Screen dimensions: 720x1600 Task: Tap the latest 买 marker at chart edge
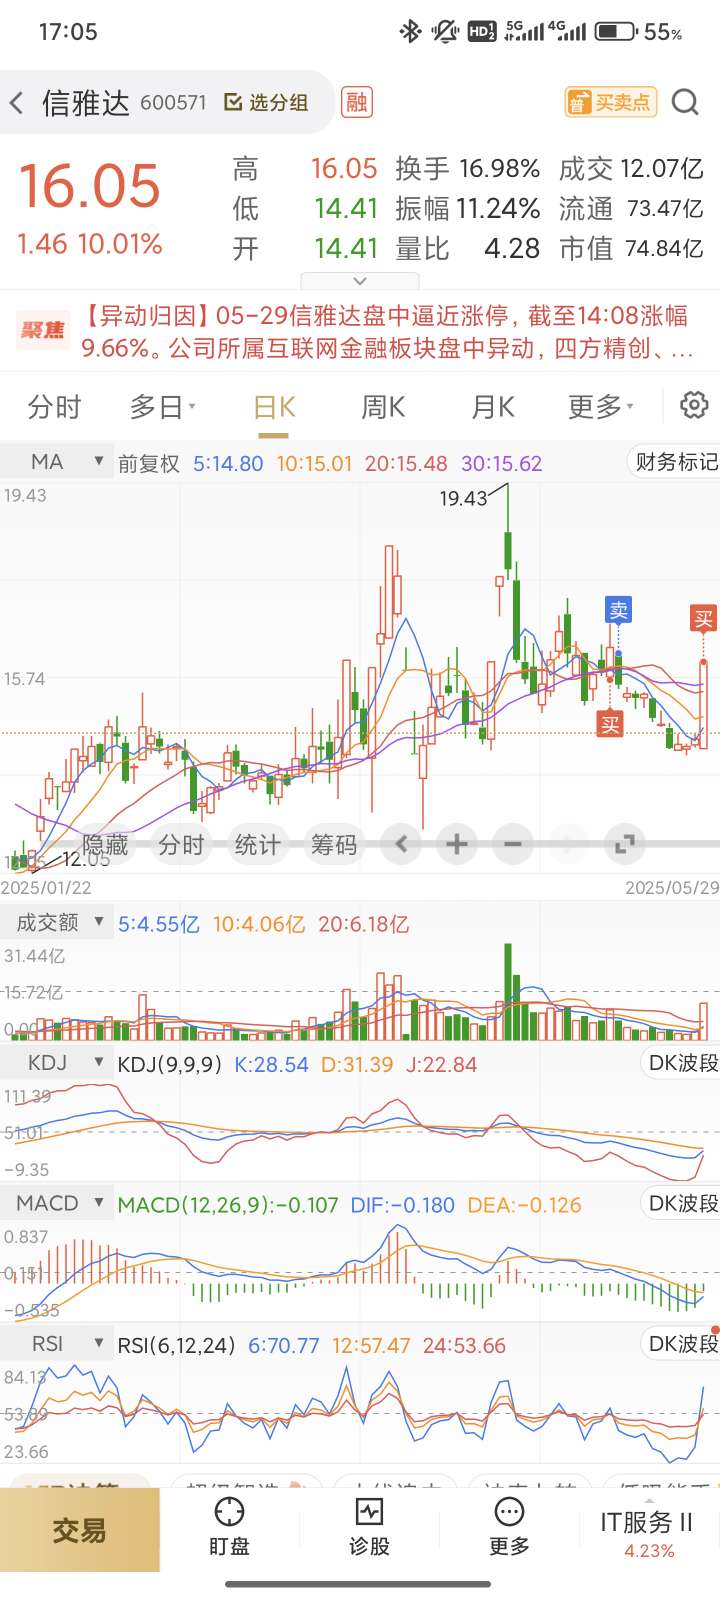click(704, 619)
